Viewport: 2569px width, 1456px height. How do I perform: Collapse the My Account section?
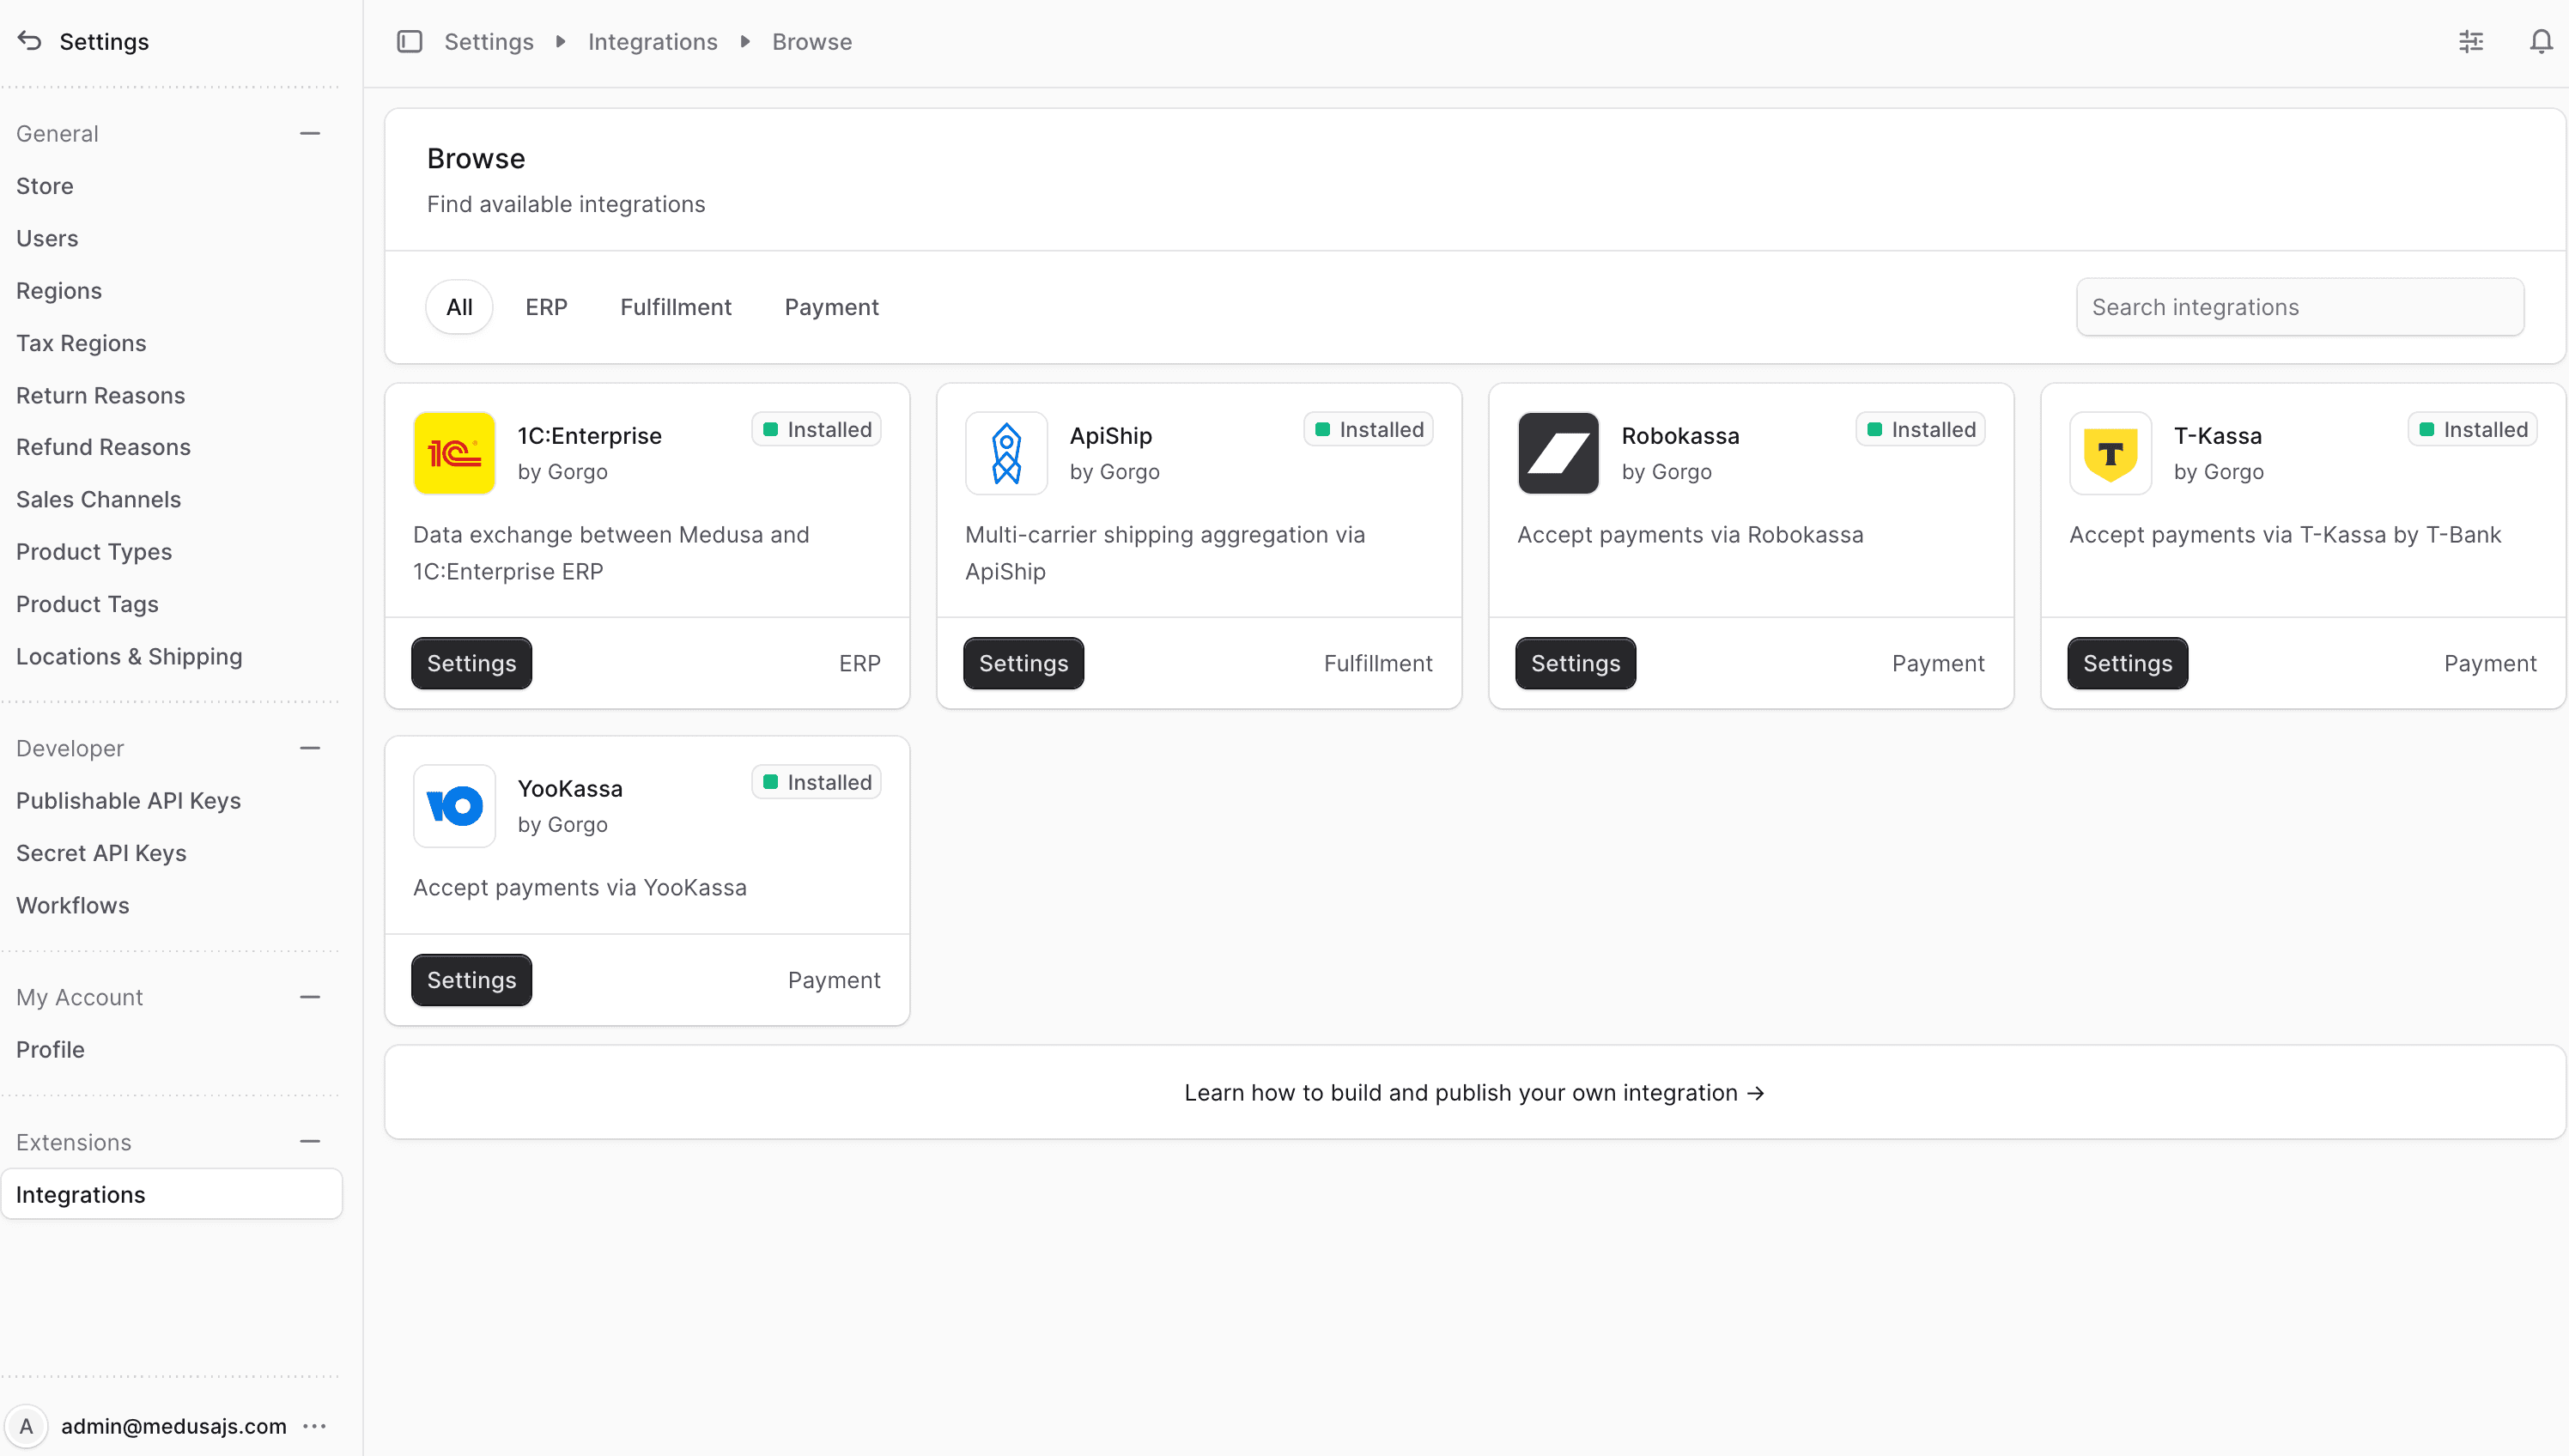[x=310, y=997]
